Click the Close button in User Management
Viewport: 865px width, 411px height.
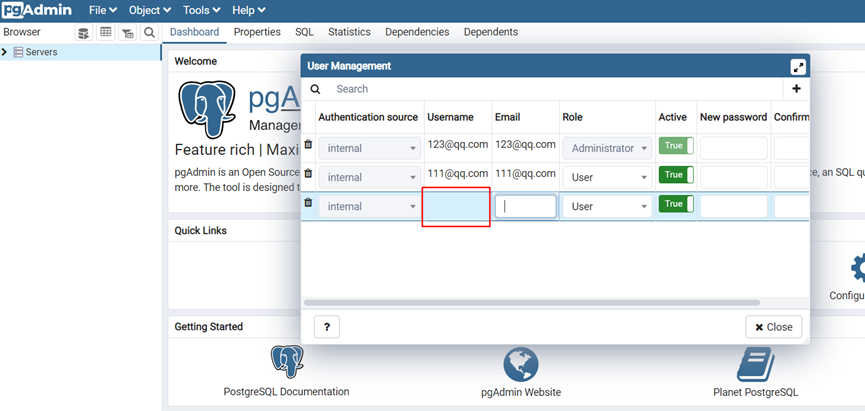click(x=773, y=327)
